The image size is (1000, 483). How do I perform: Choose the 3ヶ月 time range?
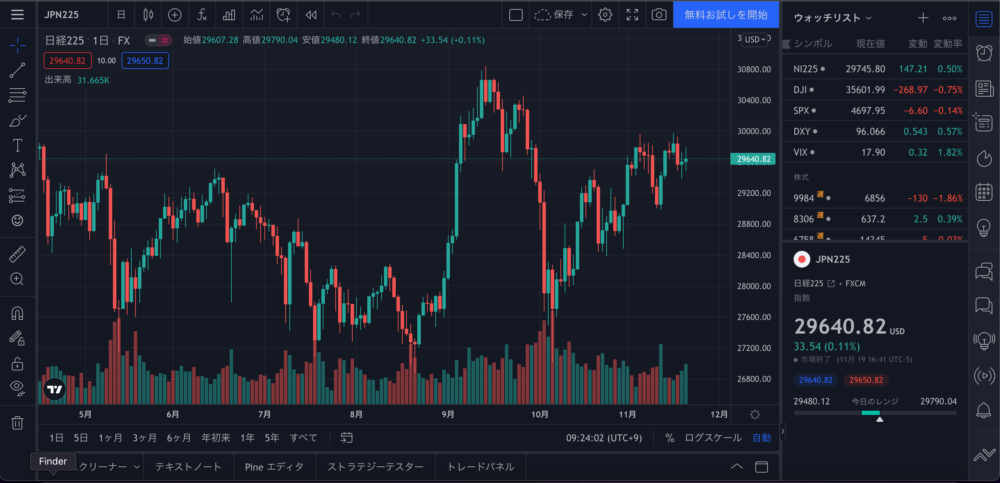pyautogui.click(x=145, y=438)
